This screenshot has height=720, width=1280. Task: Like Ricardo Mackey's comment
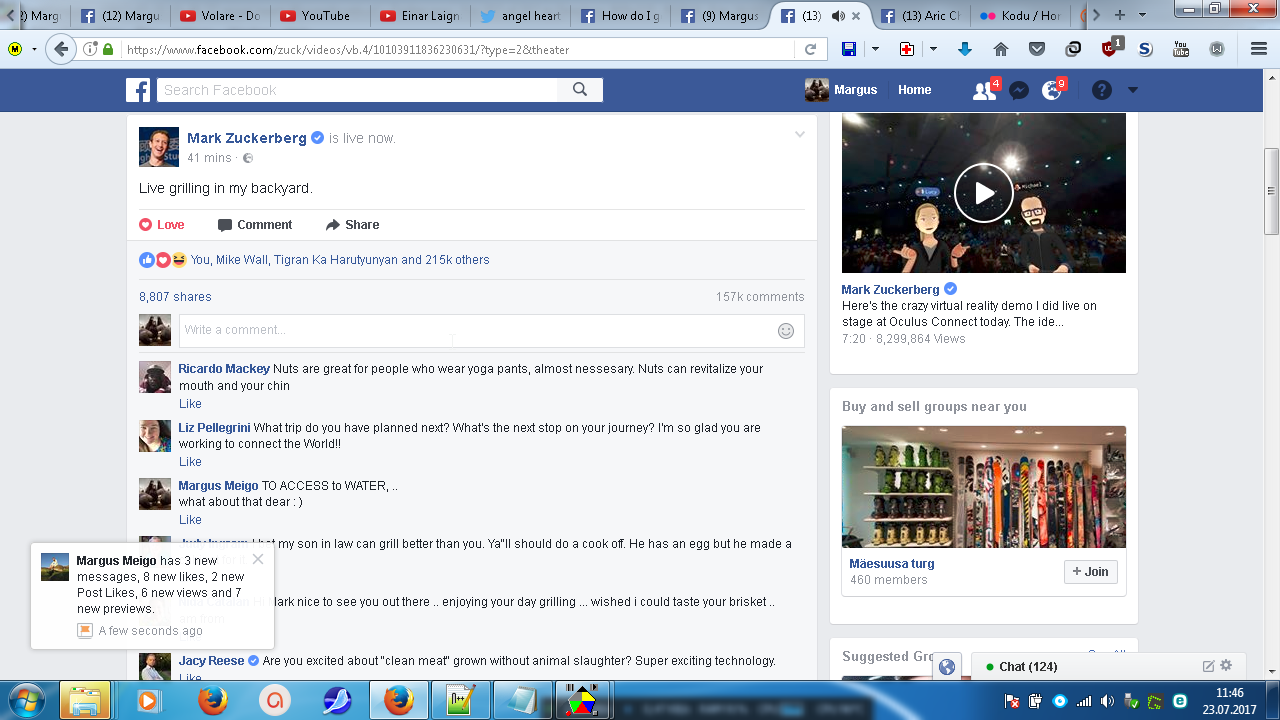190,404
